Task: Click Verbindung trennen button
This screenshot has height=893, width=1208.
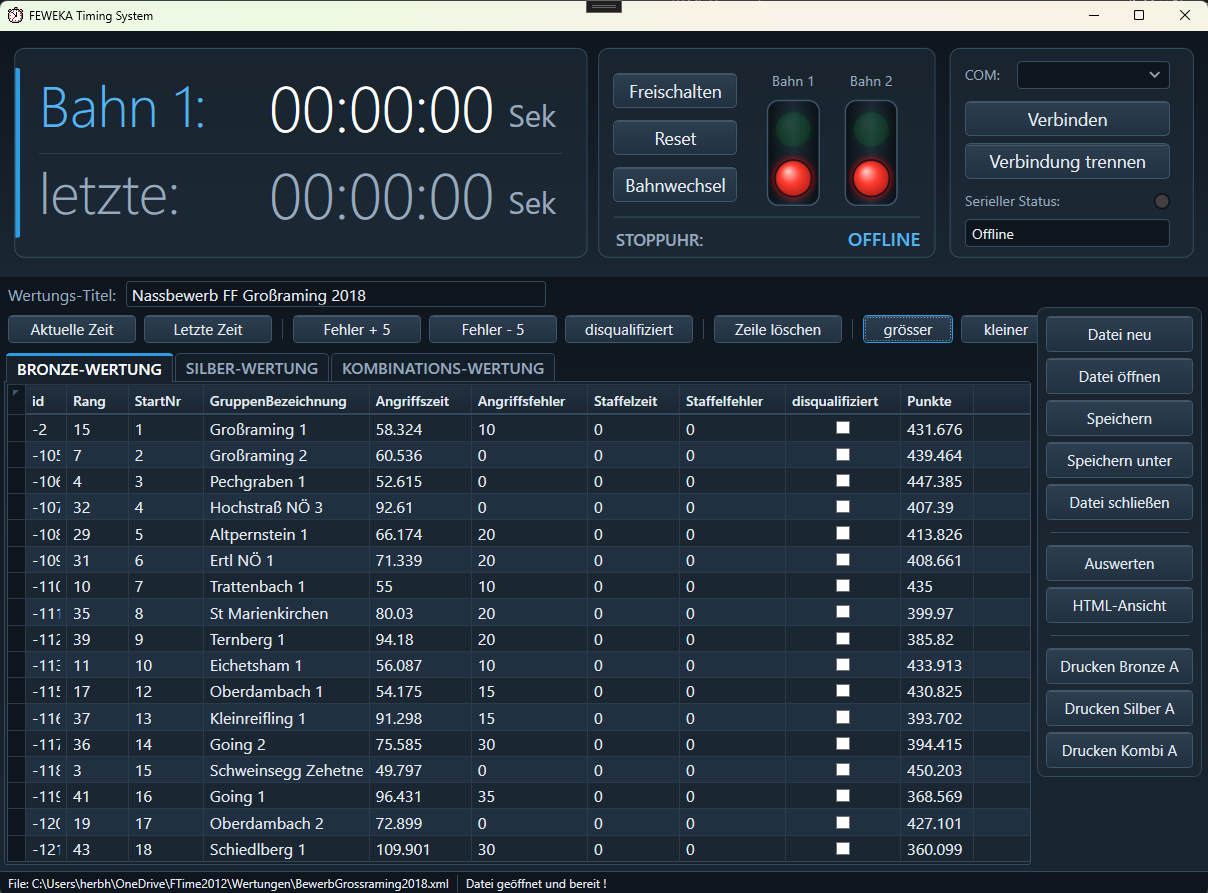Action: [x=1067, y=161]
